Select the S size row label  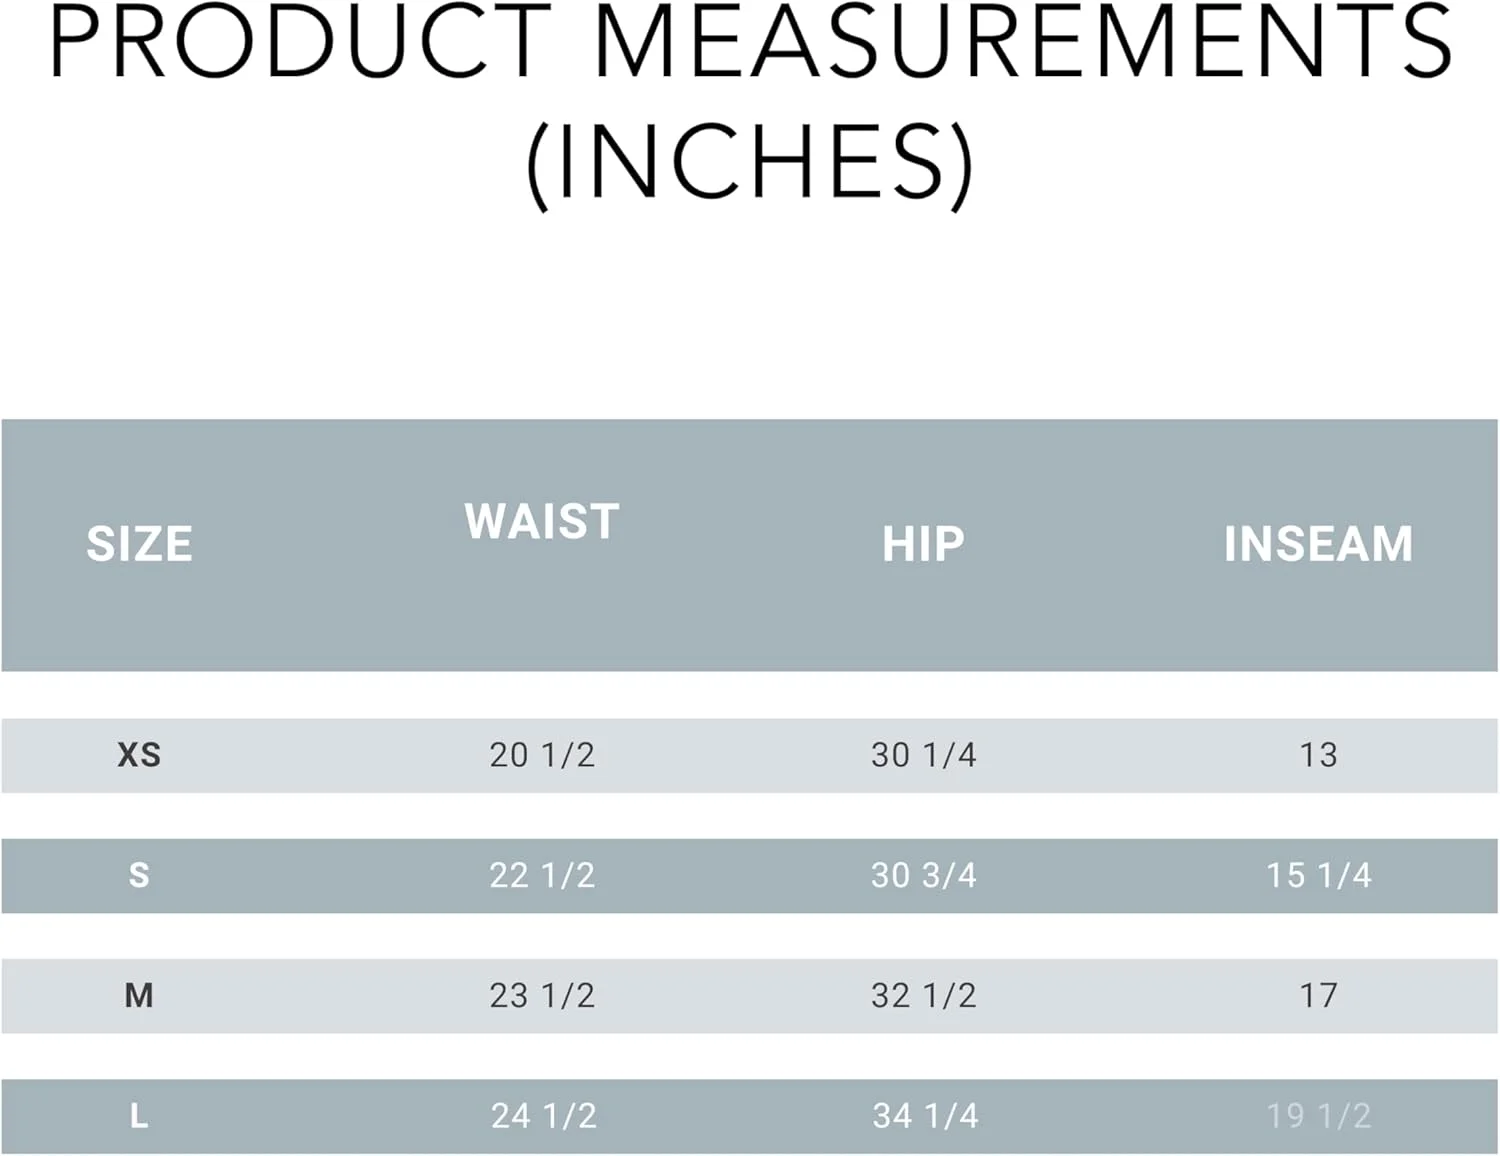pyautogui.click(x=139, y=875)
